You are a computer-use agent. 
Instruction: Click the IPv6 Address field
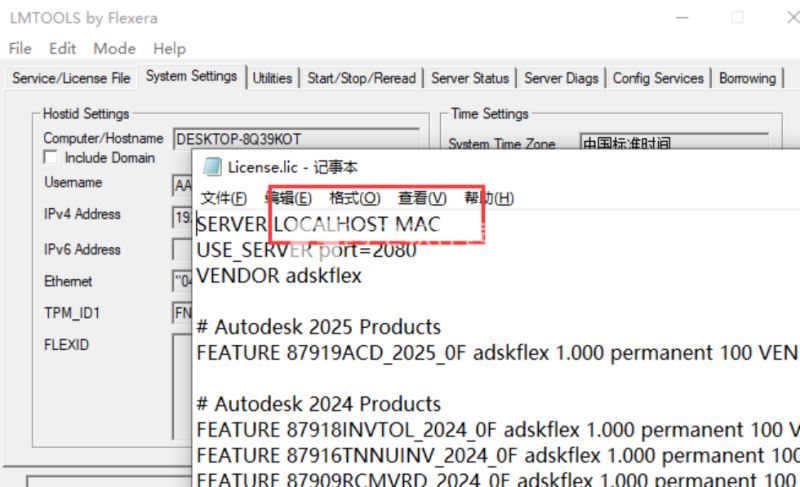pyautogui.click(x=182, y=249)
